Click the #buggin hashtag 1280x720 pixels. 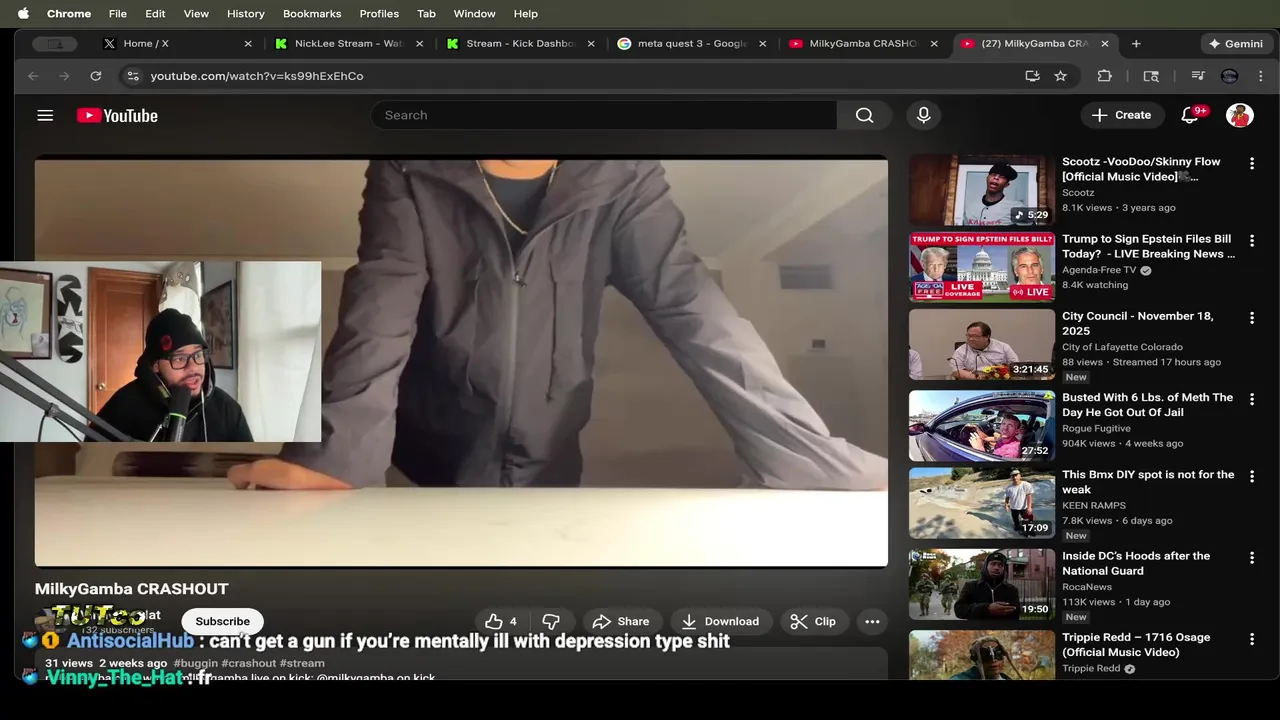click(195, 663)
